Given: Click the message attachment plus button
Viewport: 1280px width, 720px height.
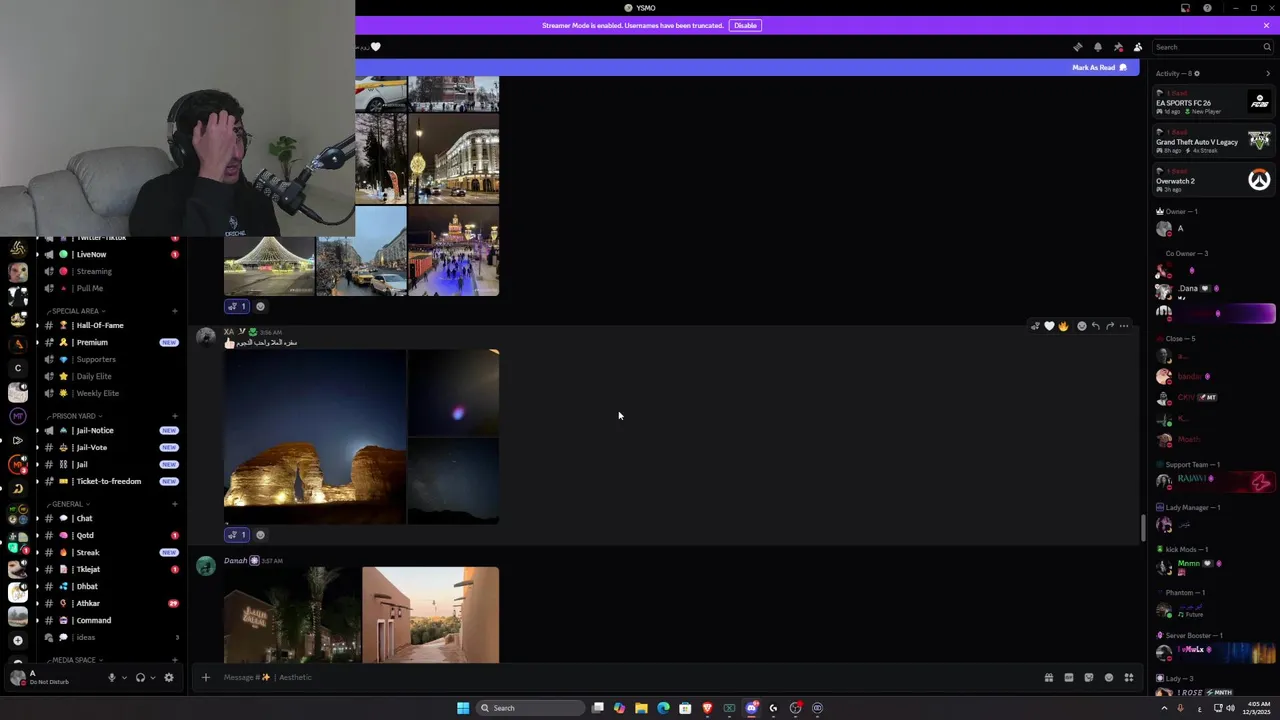Looking at the screenshot, I should point(205,677).
